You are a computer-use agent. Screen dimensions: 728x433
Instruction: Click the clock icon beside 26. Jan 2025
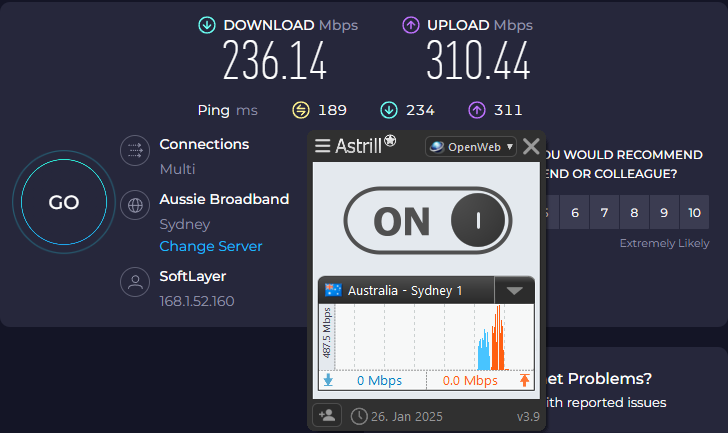[x=359, y=416]
